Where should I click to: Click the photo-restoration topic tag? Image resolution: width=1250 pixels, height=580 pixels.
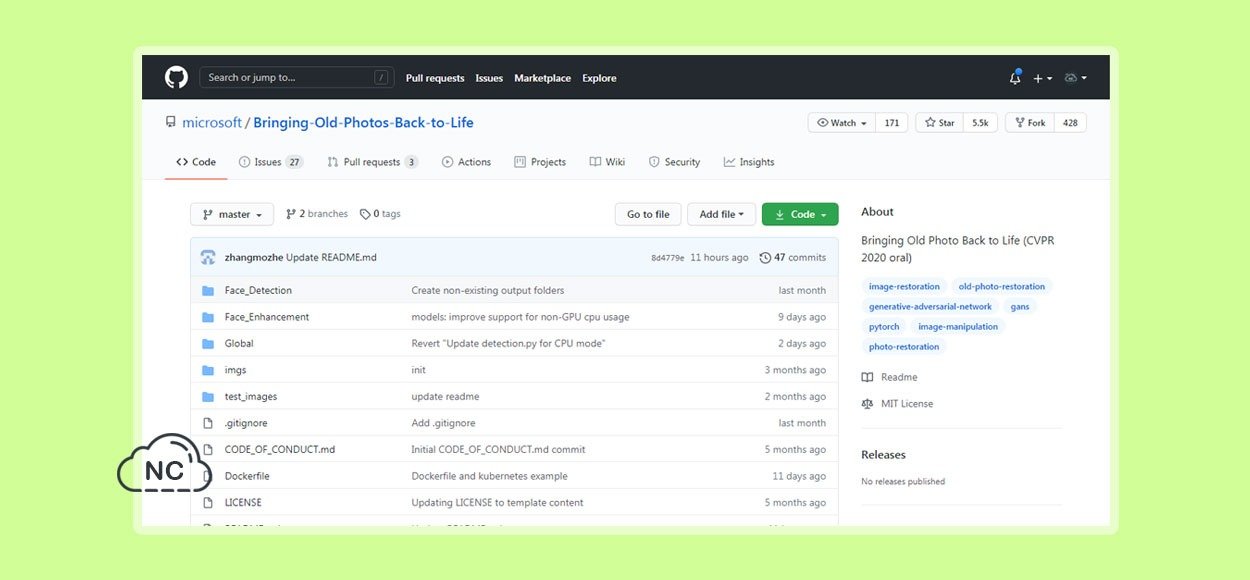pos(904,346)
